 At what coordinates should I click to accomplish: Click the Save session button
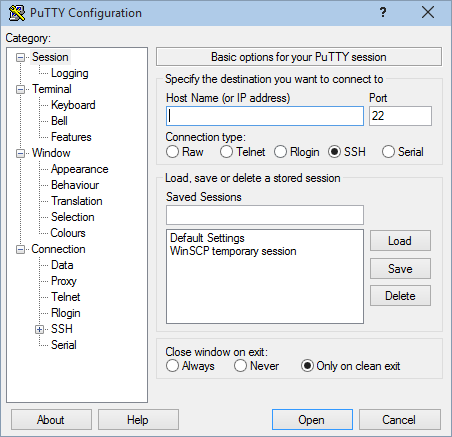(x=400, y=268)
